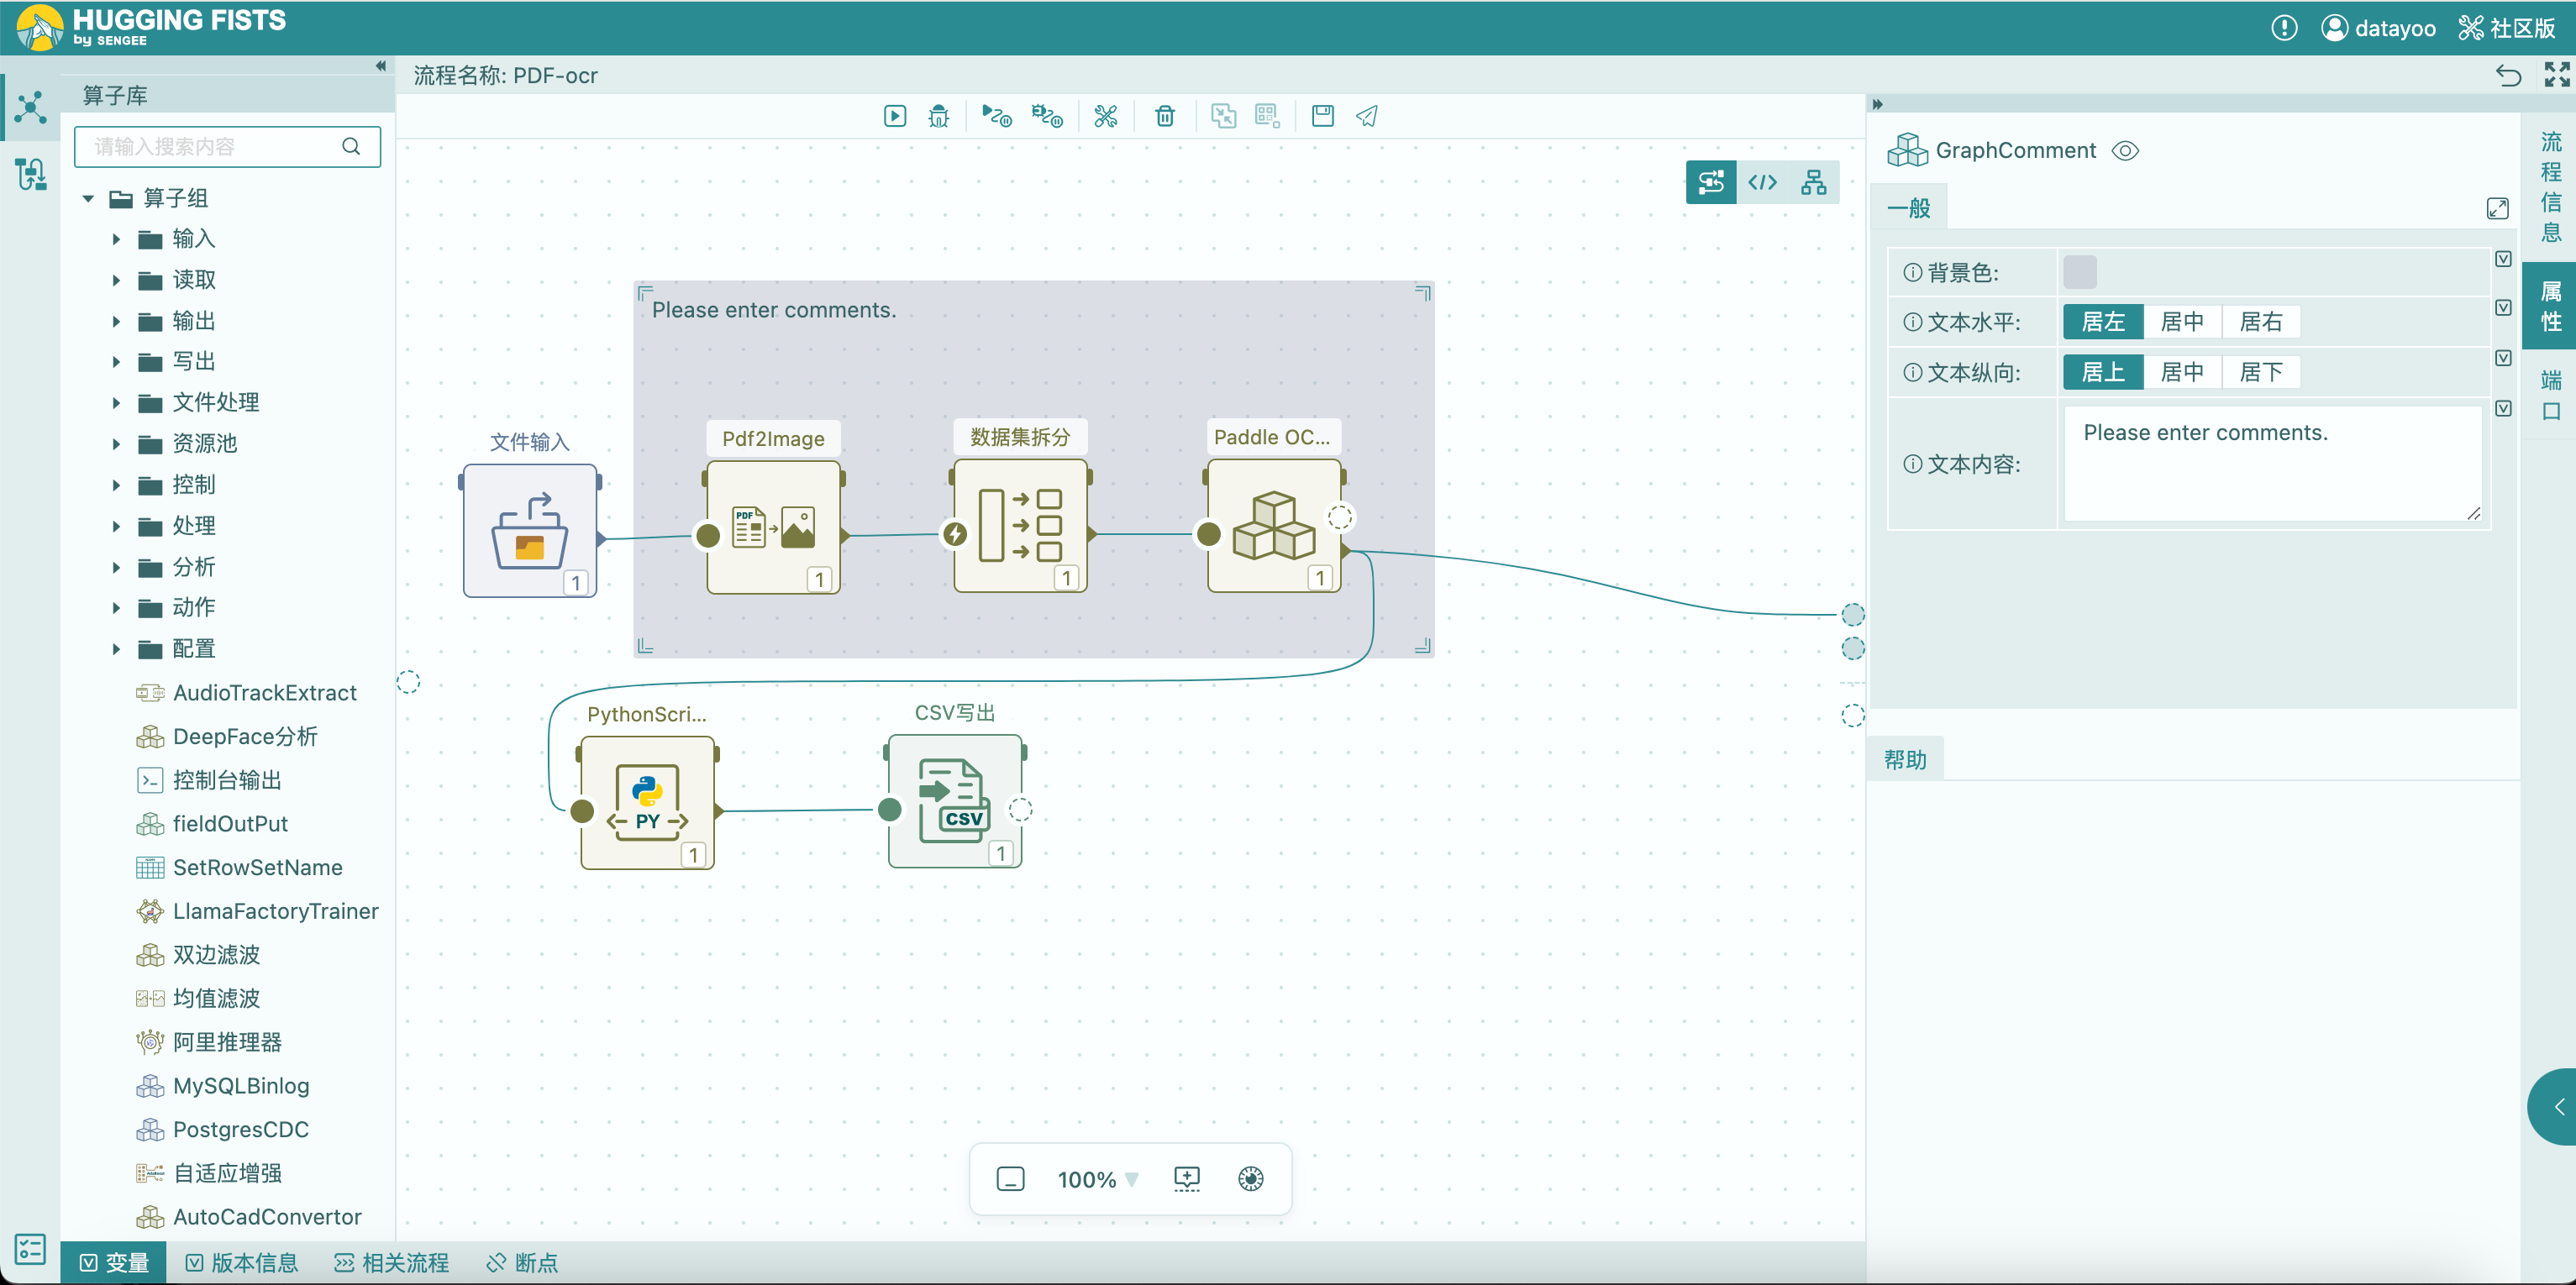
Task: Toggle GraphComment eye visibility icon
Action: click(x=2125, y=151)
